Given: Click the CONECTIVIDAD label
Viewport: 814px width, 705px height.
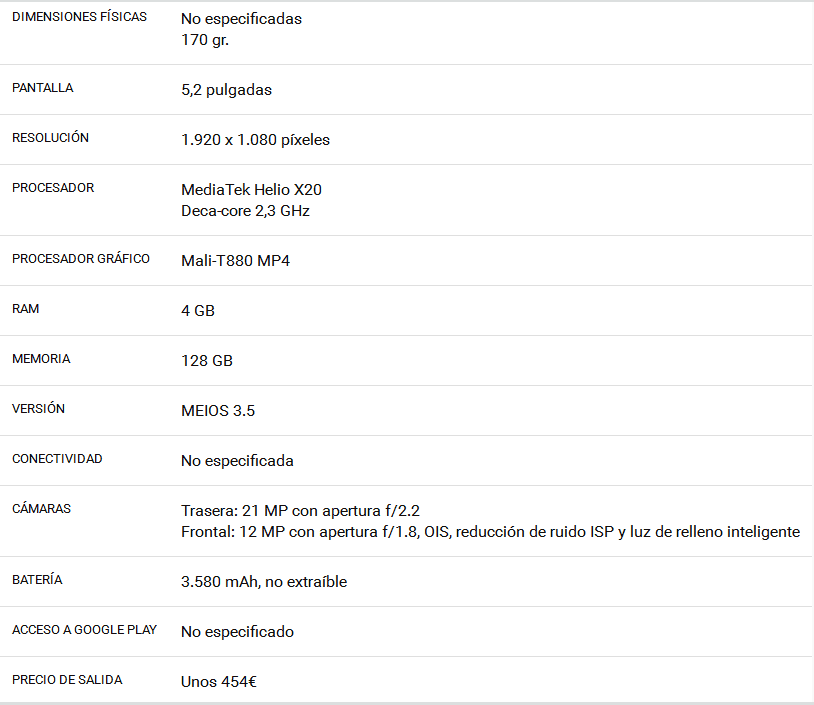Looking at the screenshot, I should [57, 459].
